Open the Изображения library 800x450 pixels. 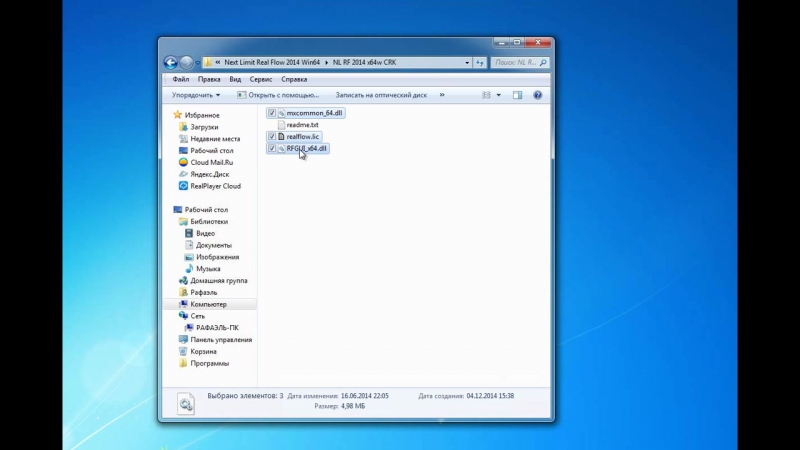click(217, 257)
